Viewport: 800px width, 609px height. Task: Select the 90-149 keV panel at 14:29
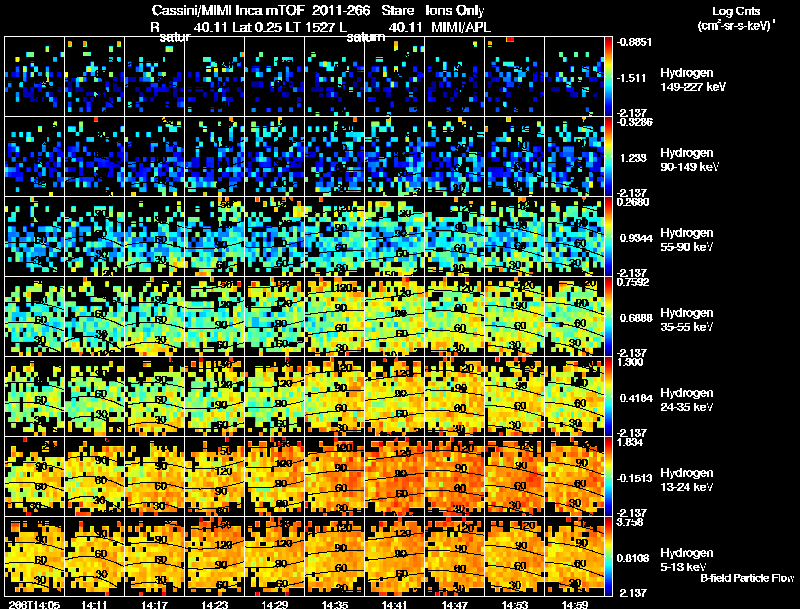pyautogui.click(x=274, y=157)
